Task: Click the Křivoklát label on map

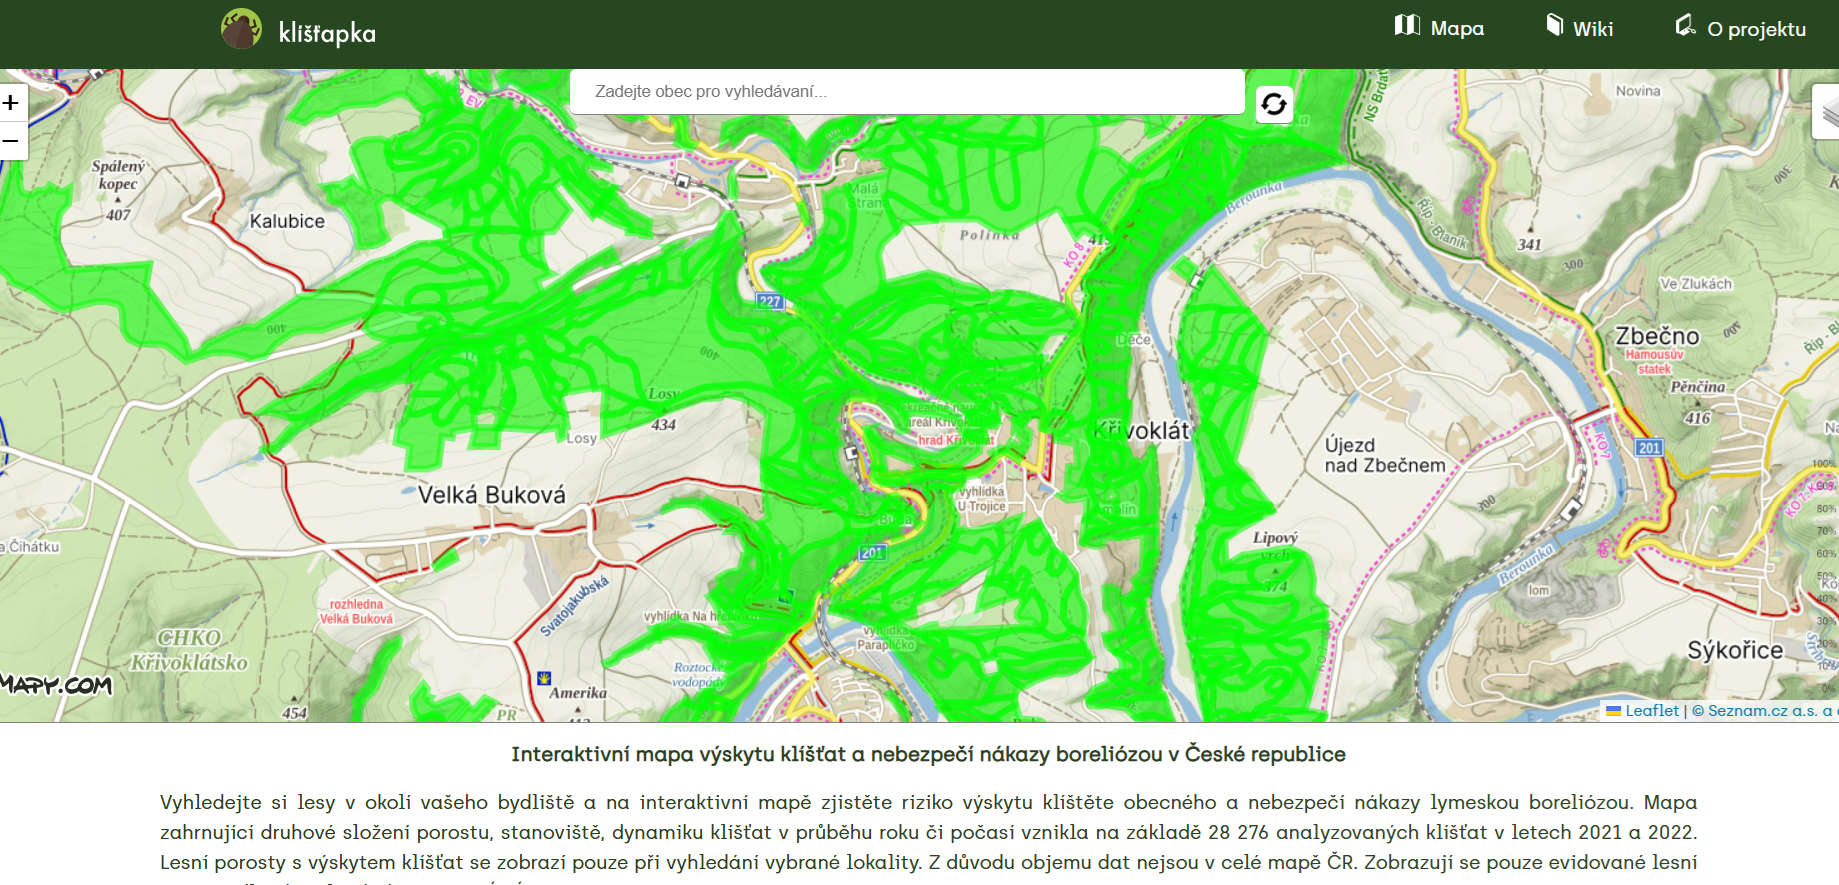Action: [1141, 431]
